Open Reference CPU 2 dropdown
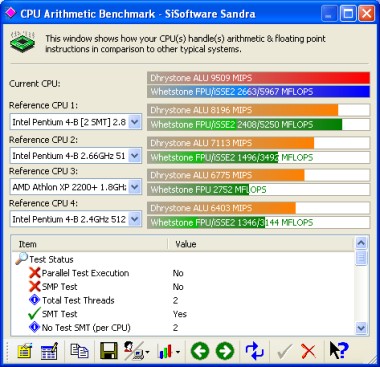The image size is (380, 367). point(135,155)
